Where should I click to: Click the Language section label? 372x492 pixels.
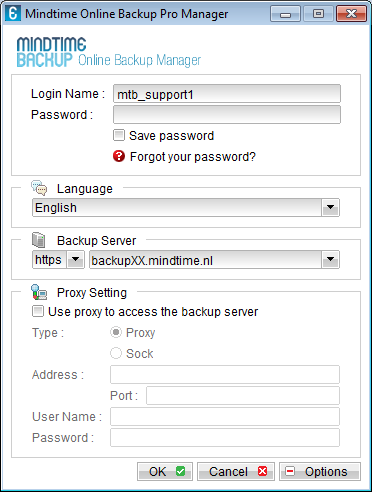(x=85, y=189)
